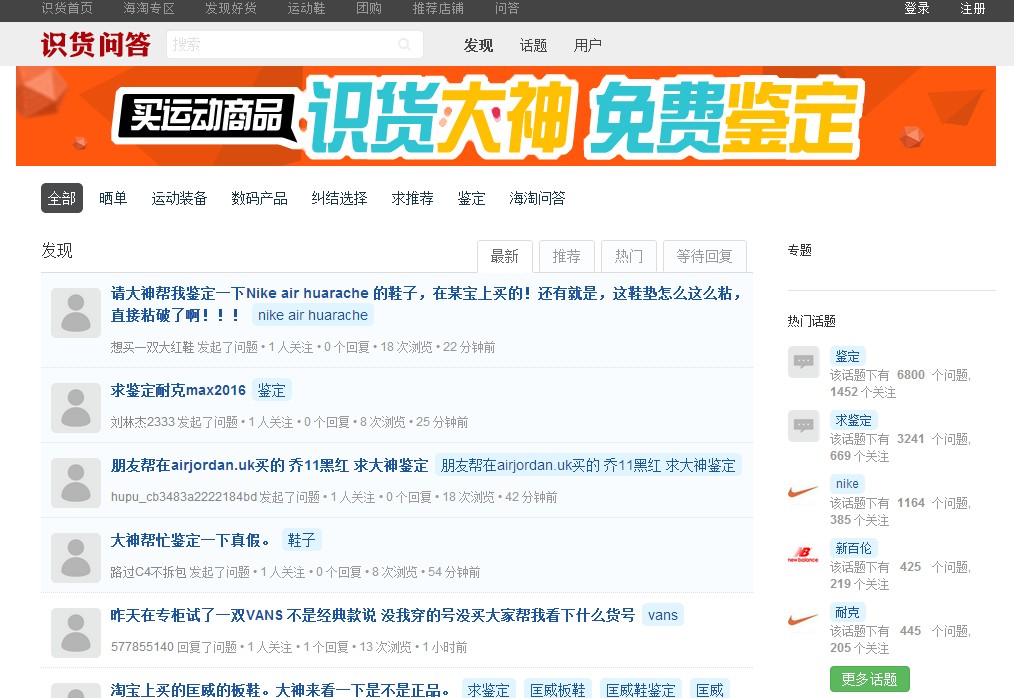Click the 新百伦 New Balance logo icon
The image size is (1014, 698).
tap(804, 554)
